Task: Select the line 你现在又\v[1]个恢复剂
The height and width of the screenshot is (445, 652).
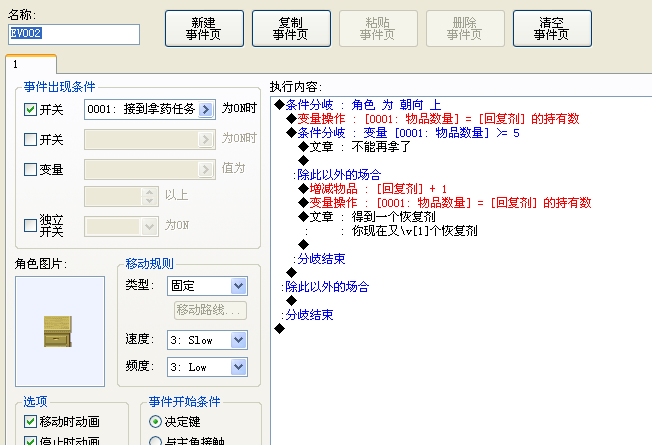Action: click(415, 231)
